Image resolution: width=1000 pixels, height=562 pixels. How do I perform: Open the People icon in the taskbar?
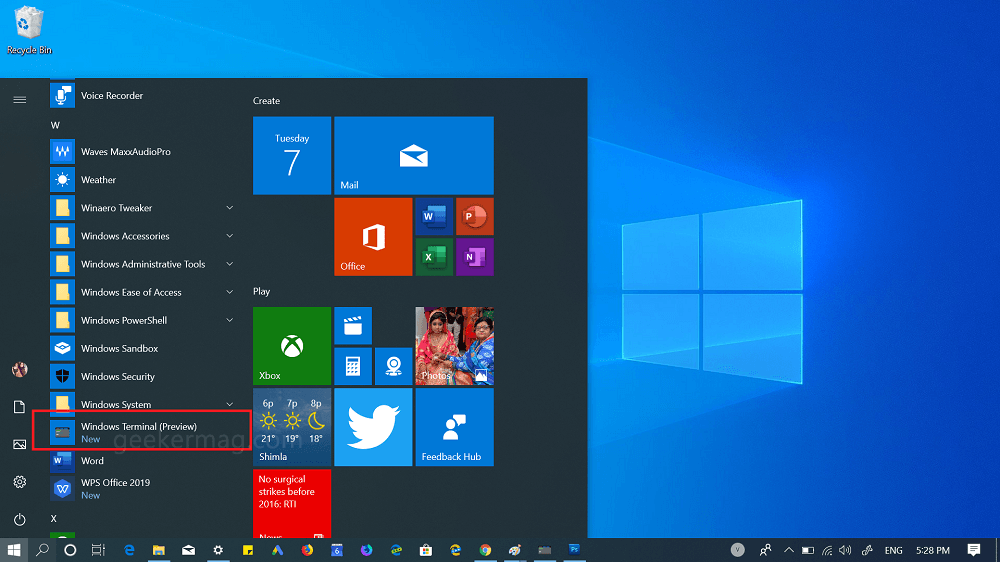(765, 550)
